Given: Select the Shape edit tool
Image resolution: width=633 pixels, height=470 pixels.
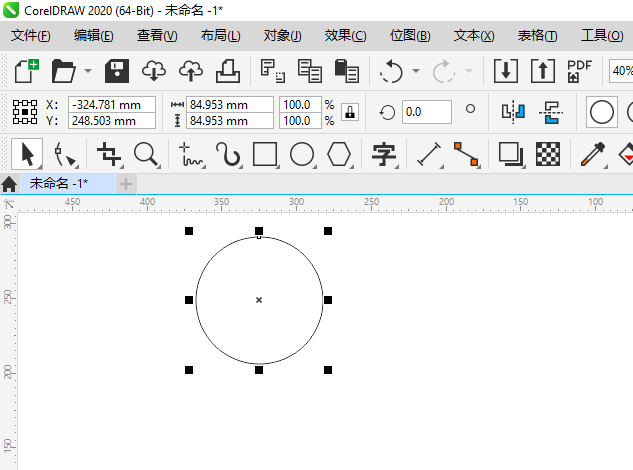Looking at the screenshot, I should (65, 154).
